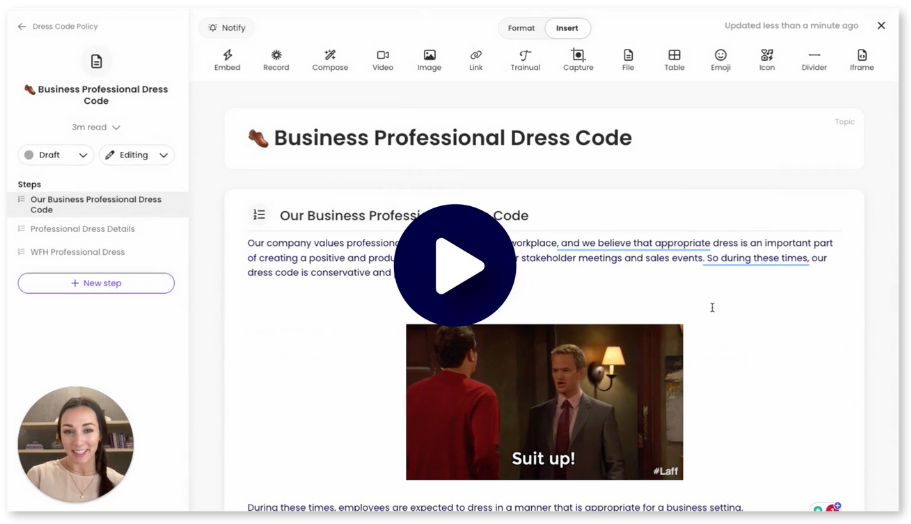The height and width of the screenshot is (524, 911).
Task: Select the Insert tab
Action: [x=567, y=28]
